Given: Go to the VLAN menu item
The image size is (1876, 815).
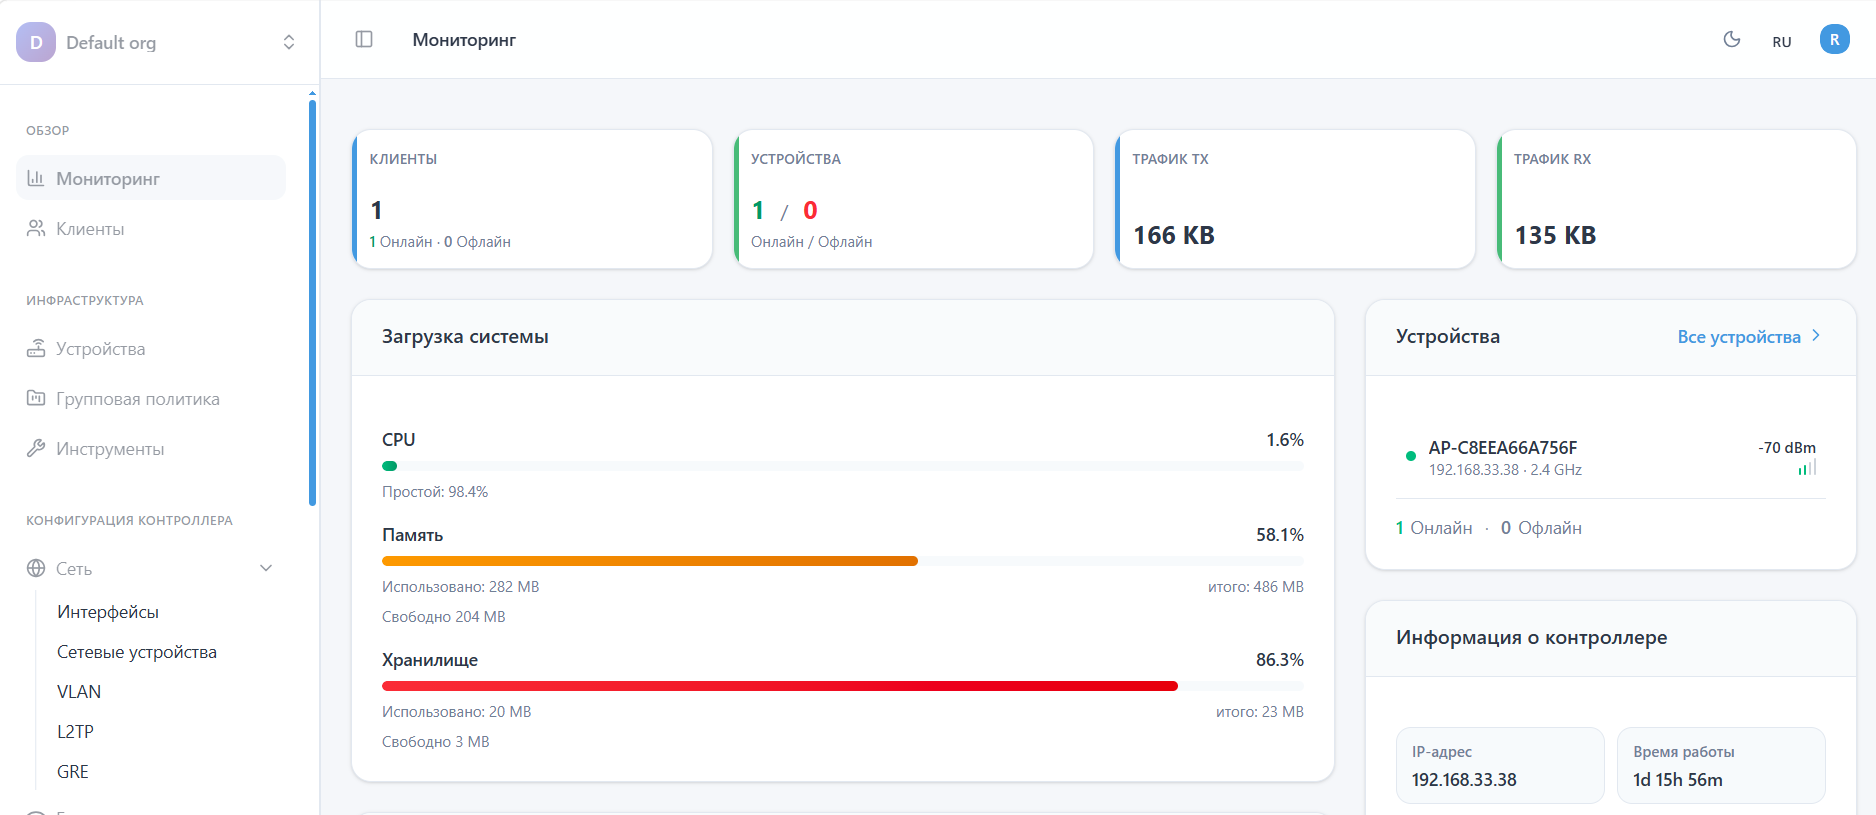Looking at the screenshot, I should pyautogui.click(x=79, y=692).
